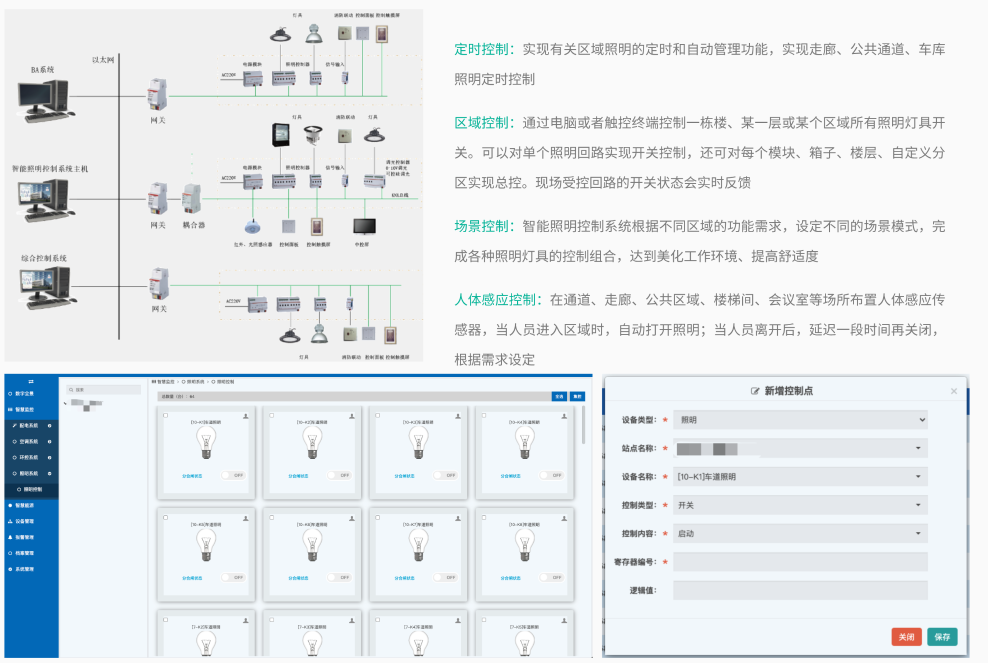The image size is (988, 663).
Task: Click the edit icon beside 新增控制点 title
Action: (756, 391)
